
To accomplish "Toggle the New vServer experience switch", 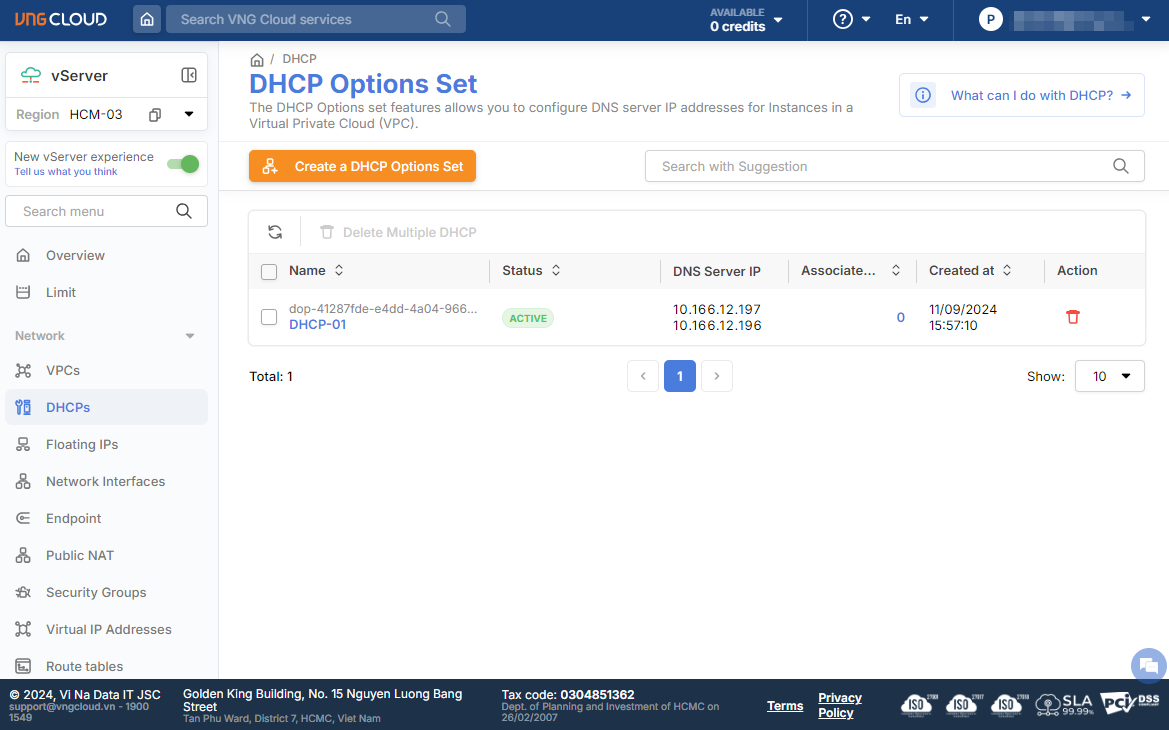I will [183, 164].
